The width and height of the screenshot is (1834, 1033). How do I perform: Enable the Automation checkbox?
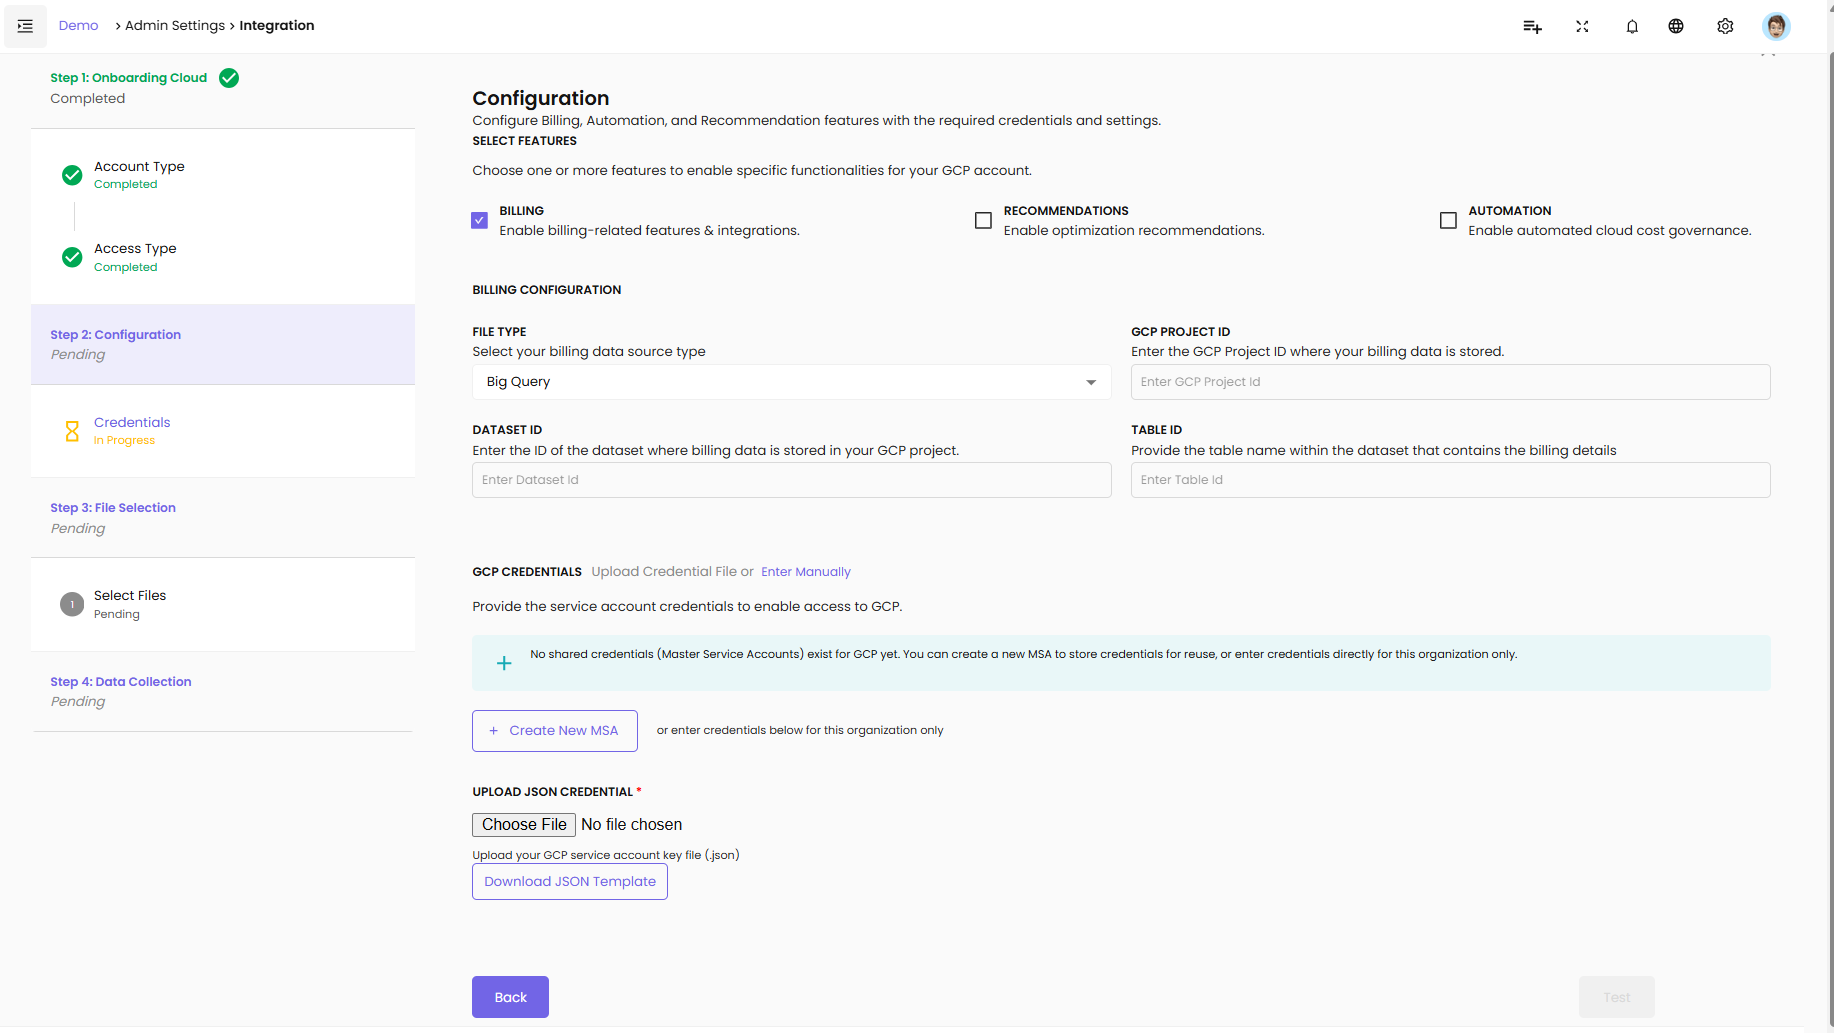pos(1448,220)
